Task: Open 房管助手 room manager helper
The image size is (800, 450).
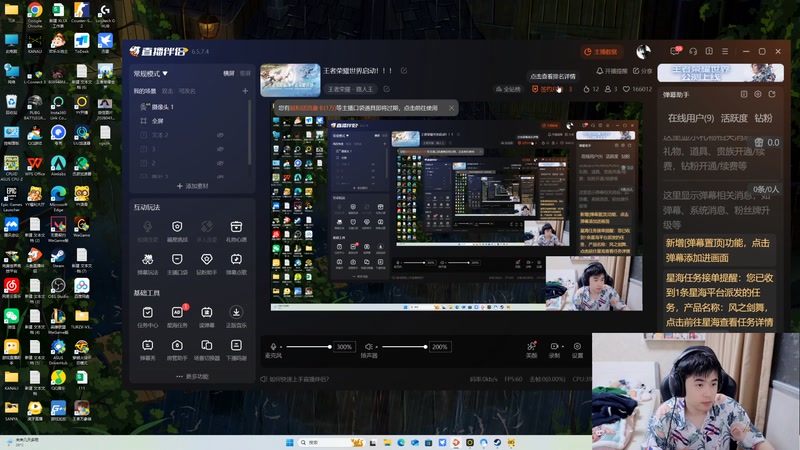Action: pyautogui.click(x=177, y=349)
